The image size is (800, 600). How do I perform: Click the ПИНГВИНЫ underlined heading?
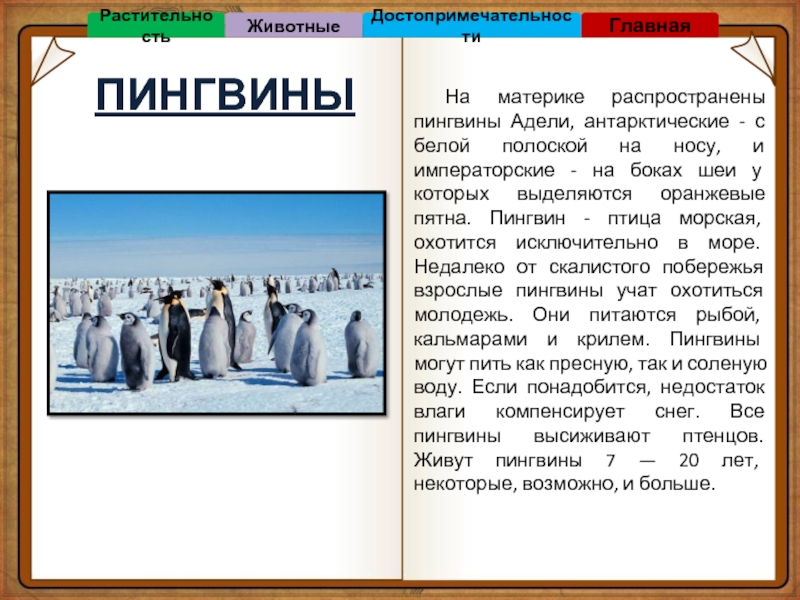[x=225, y=95]
